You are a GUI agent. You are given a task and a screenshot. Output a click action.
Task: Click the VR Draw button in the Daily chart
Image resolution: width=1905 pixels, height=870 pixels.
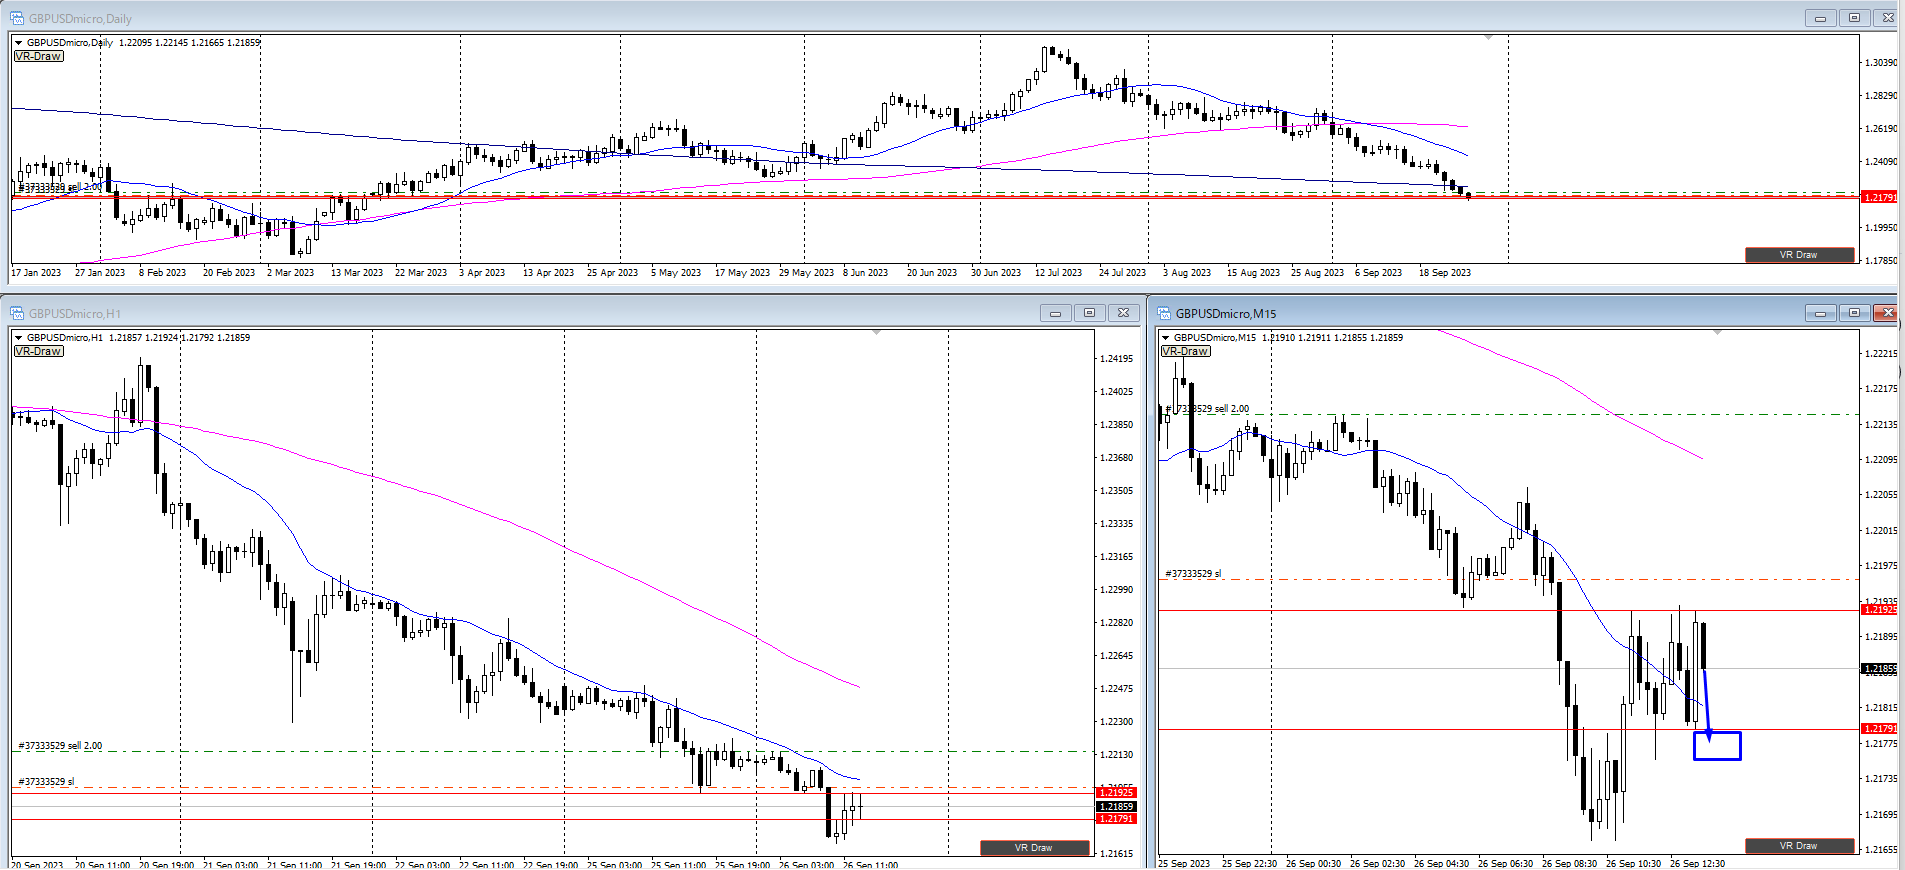click(x=1799, y=255)
